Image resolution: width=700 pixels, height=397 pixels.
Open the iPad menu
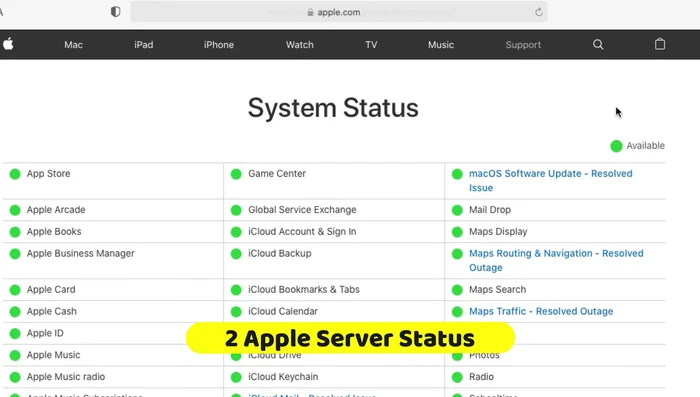[x=144, y=45]
